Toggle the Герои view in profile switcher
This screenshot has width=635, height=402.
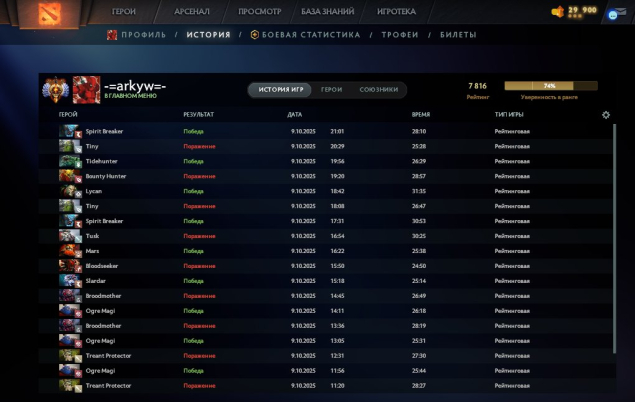click(331, 90)
